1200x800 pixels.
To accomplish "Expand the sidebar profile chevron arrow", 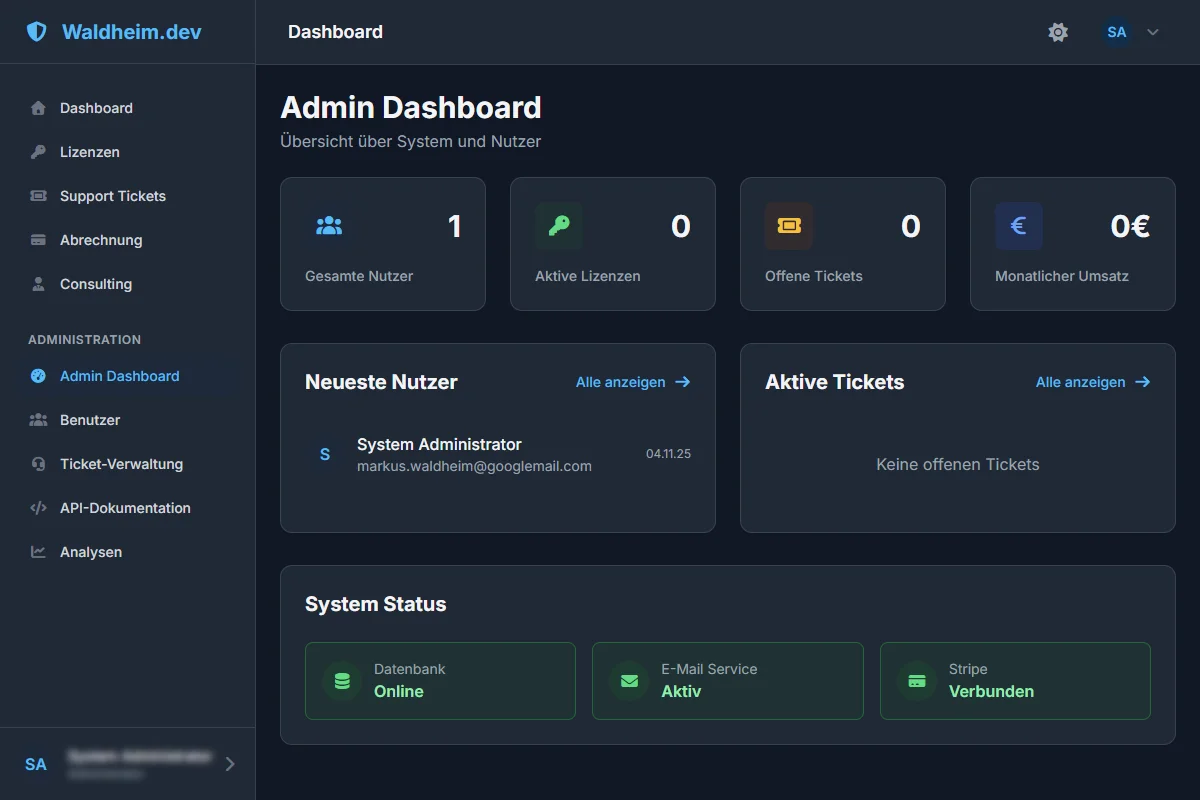I will click(230, 764).
